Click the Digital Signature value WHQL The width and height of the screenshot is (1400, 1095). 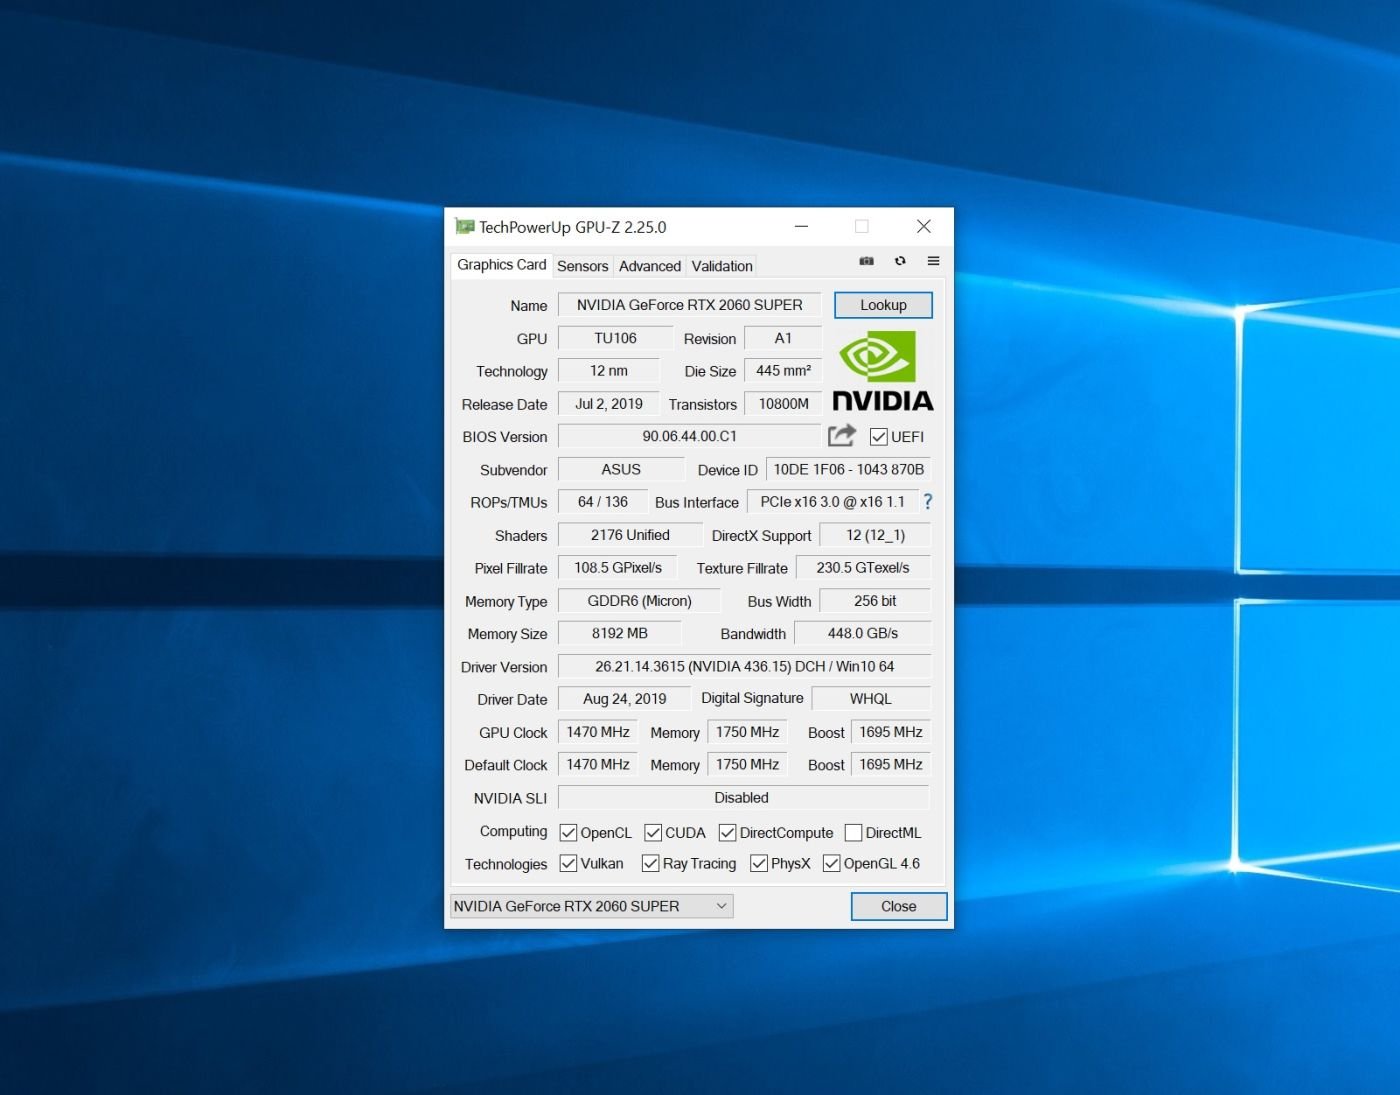871,699
